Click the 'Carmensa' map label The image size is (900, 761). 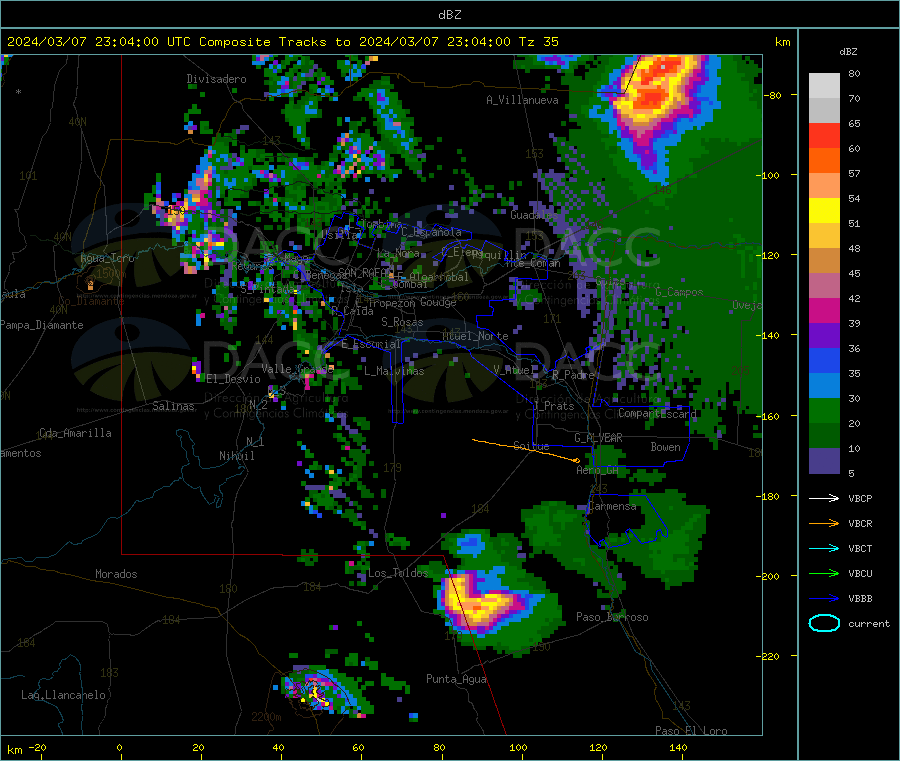coord(612,506)
